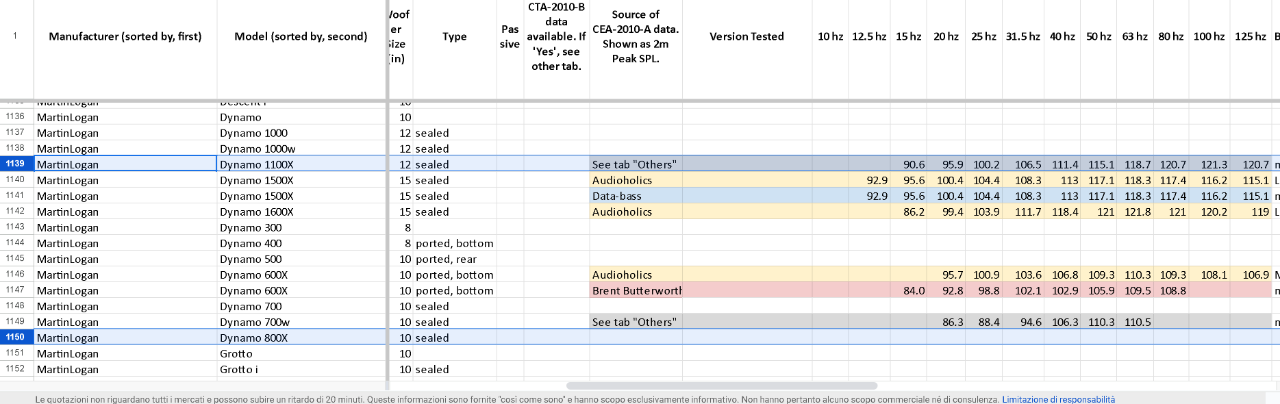Select row number 1142
1280x404 pixels.
[16, 211]
